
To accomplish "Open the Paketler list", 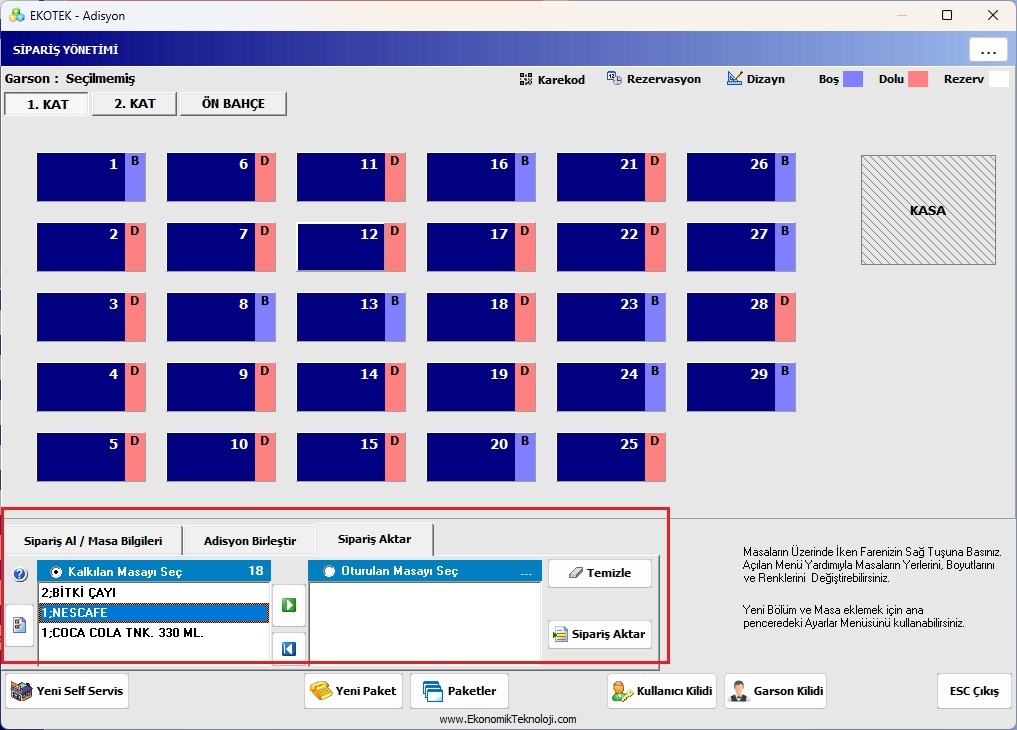I will coord(459,691).
